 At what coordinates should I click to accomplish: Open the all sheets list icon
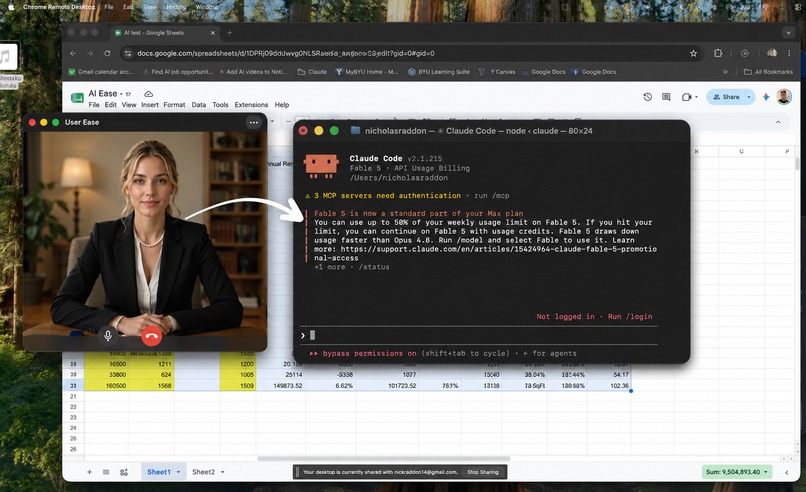106,472
